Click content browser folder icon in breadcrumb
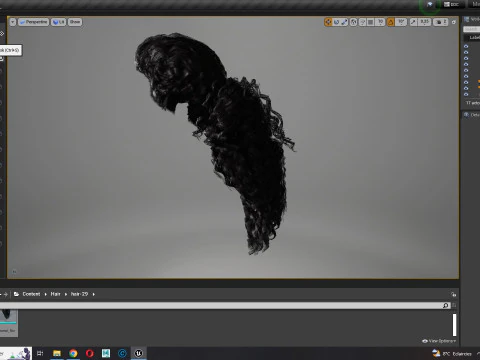The width and height of the screenshot is (480, 360). coord(16,294)
